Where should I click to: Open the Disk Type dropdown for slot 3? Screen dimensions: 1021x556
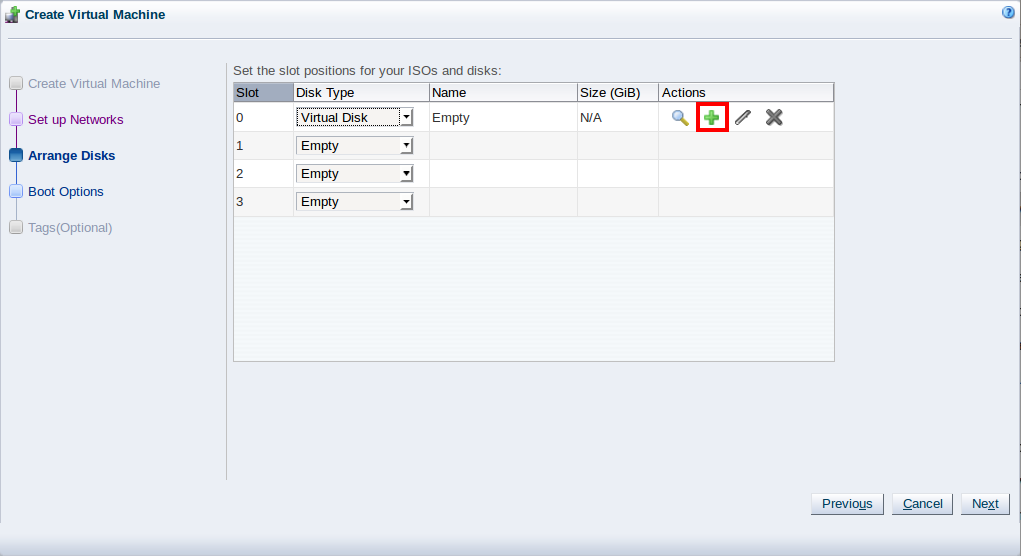(x=354, y=202)
